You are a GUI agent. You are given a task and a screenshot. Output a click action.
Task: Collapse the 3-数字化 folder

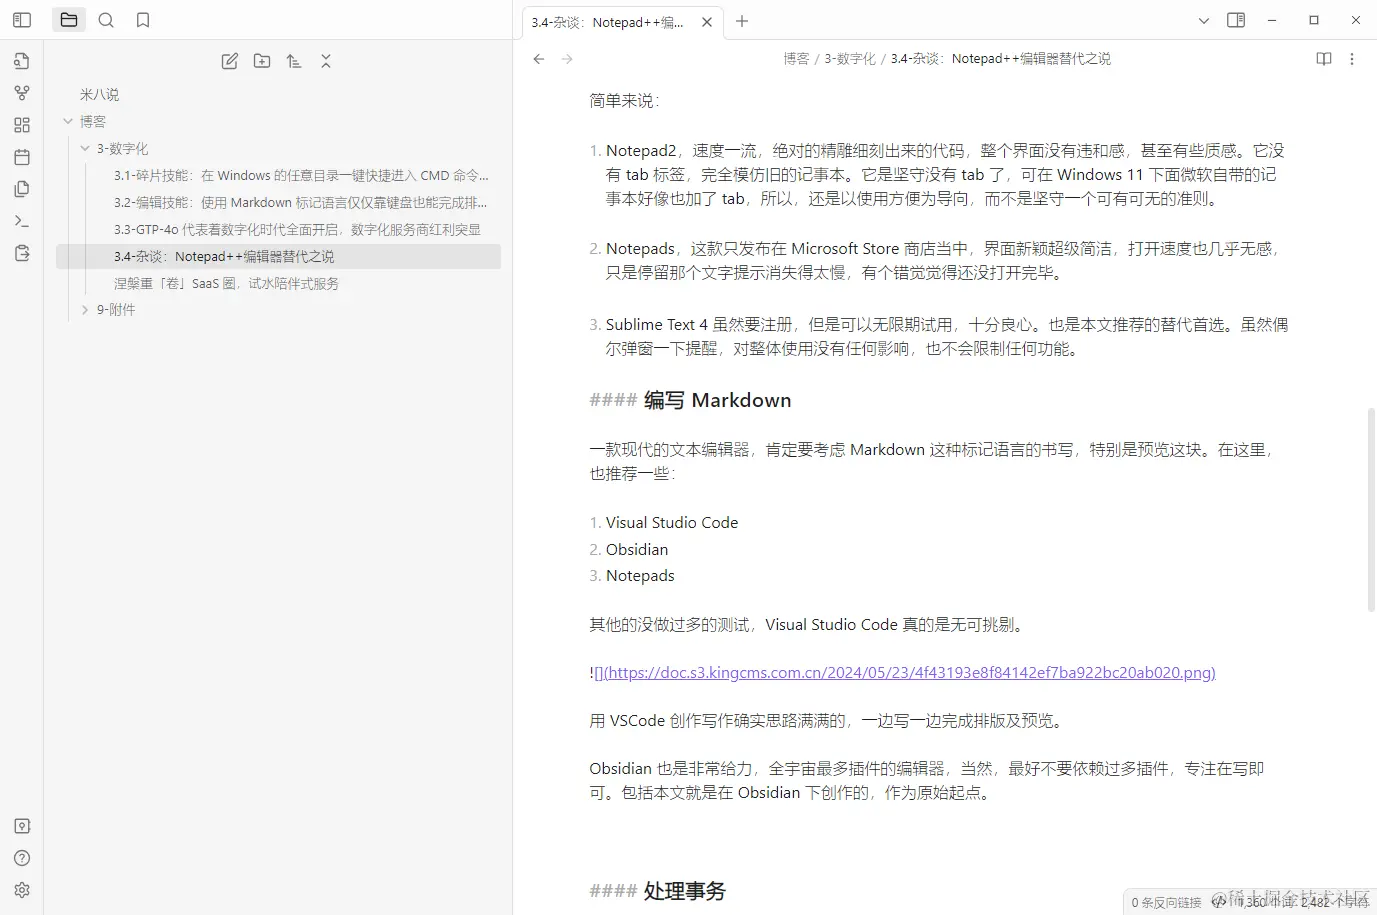[85, 148]
